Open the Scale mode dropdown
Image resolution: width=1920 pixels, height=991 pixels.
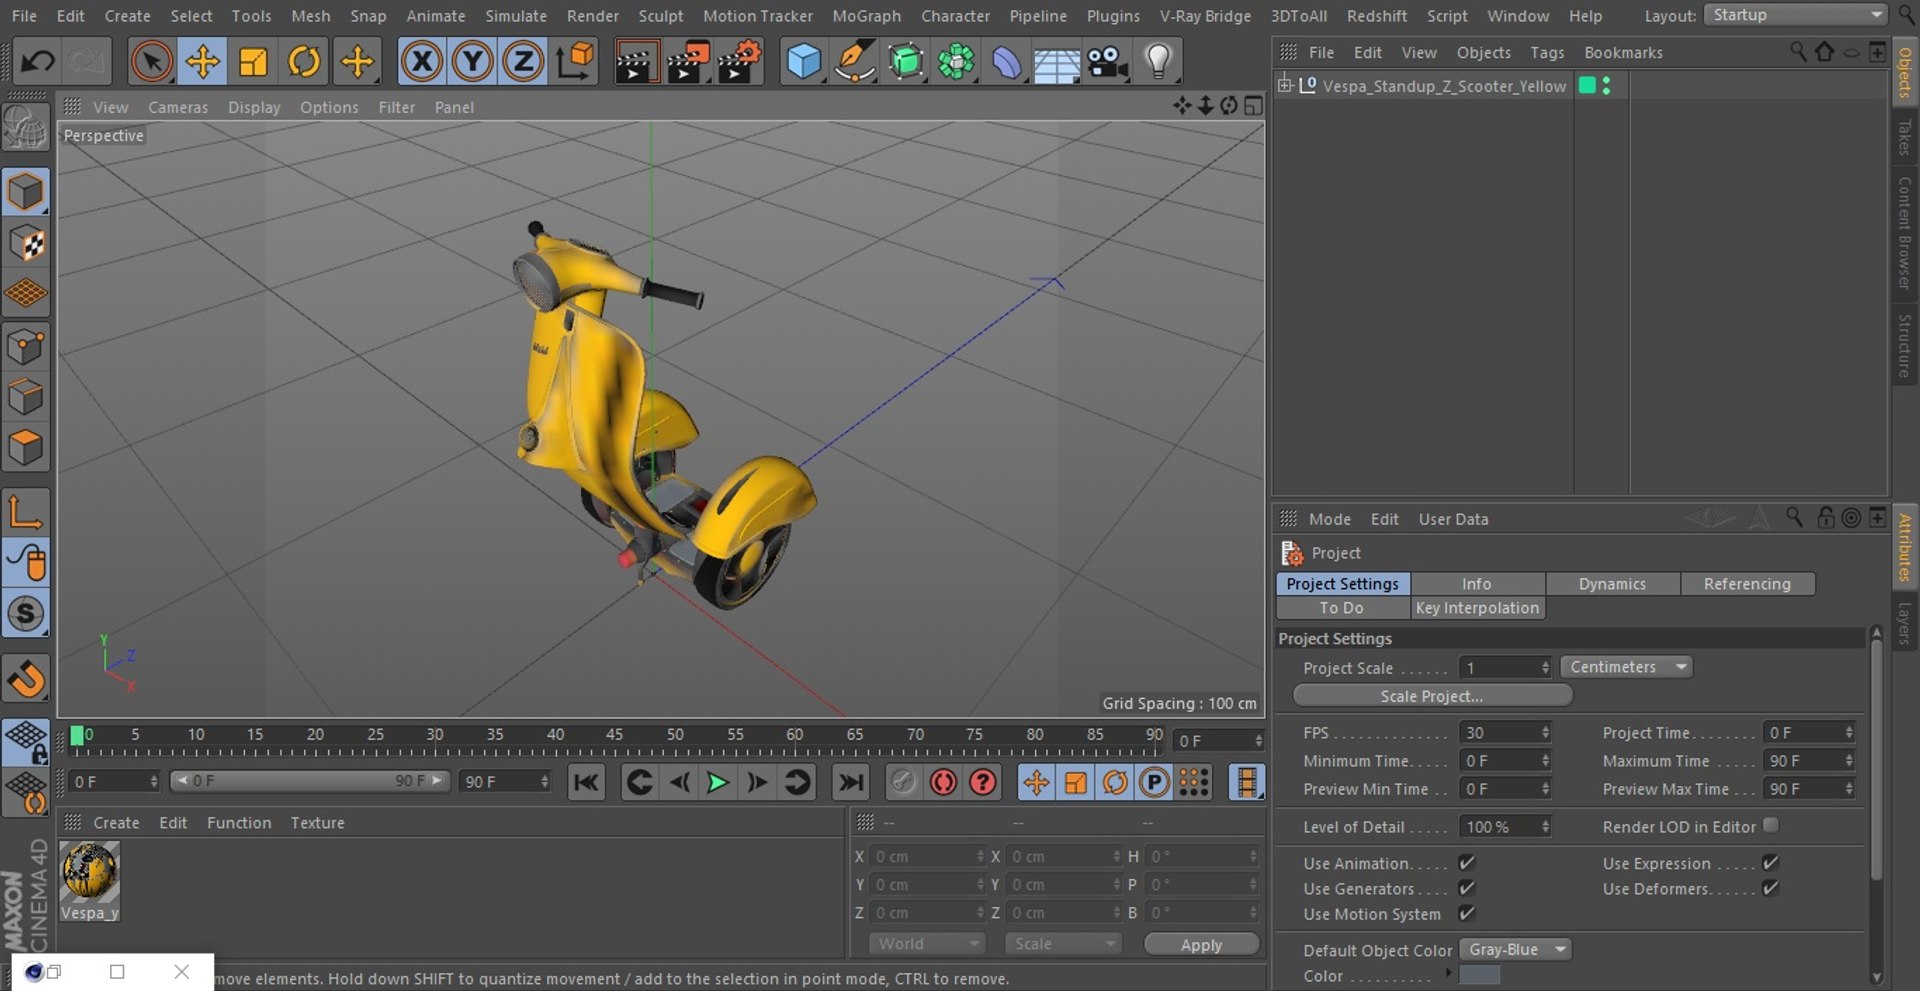pyautogui.click(x=1063, y=944)
